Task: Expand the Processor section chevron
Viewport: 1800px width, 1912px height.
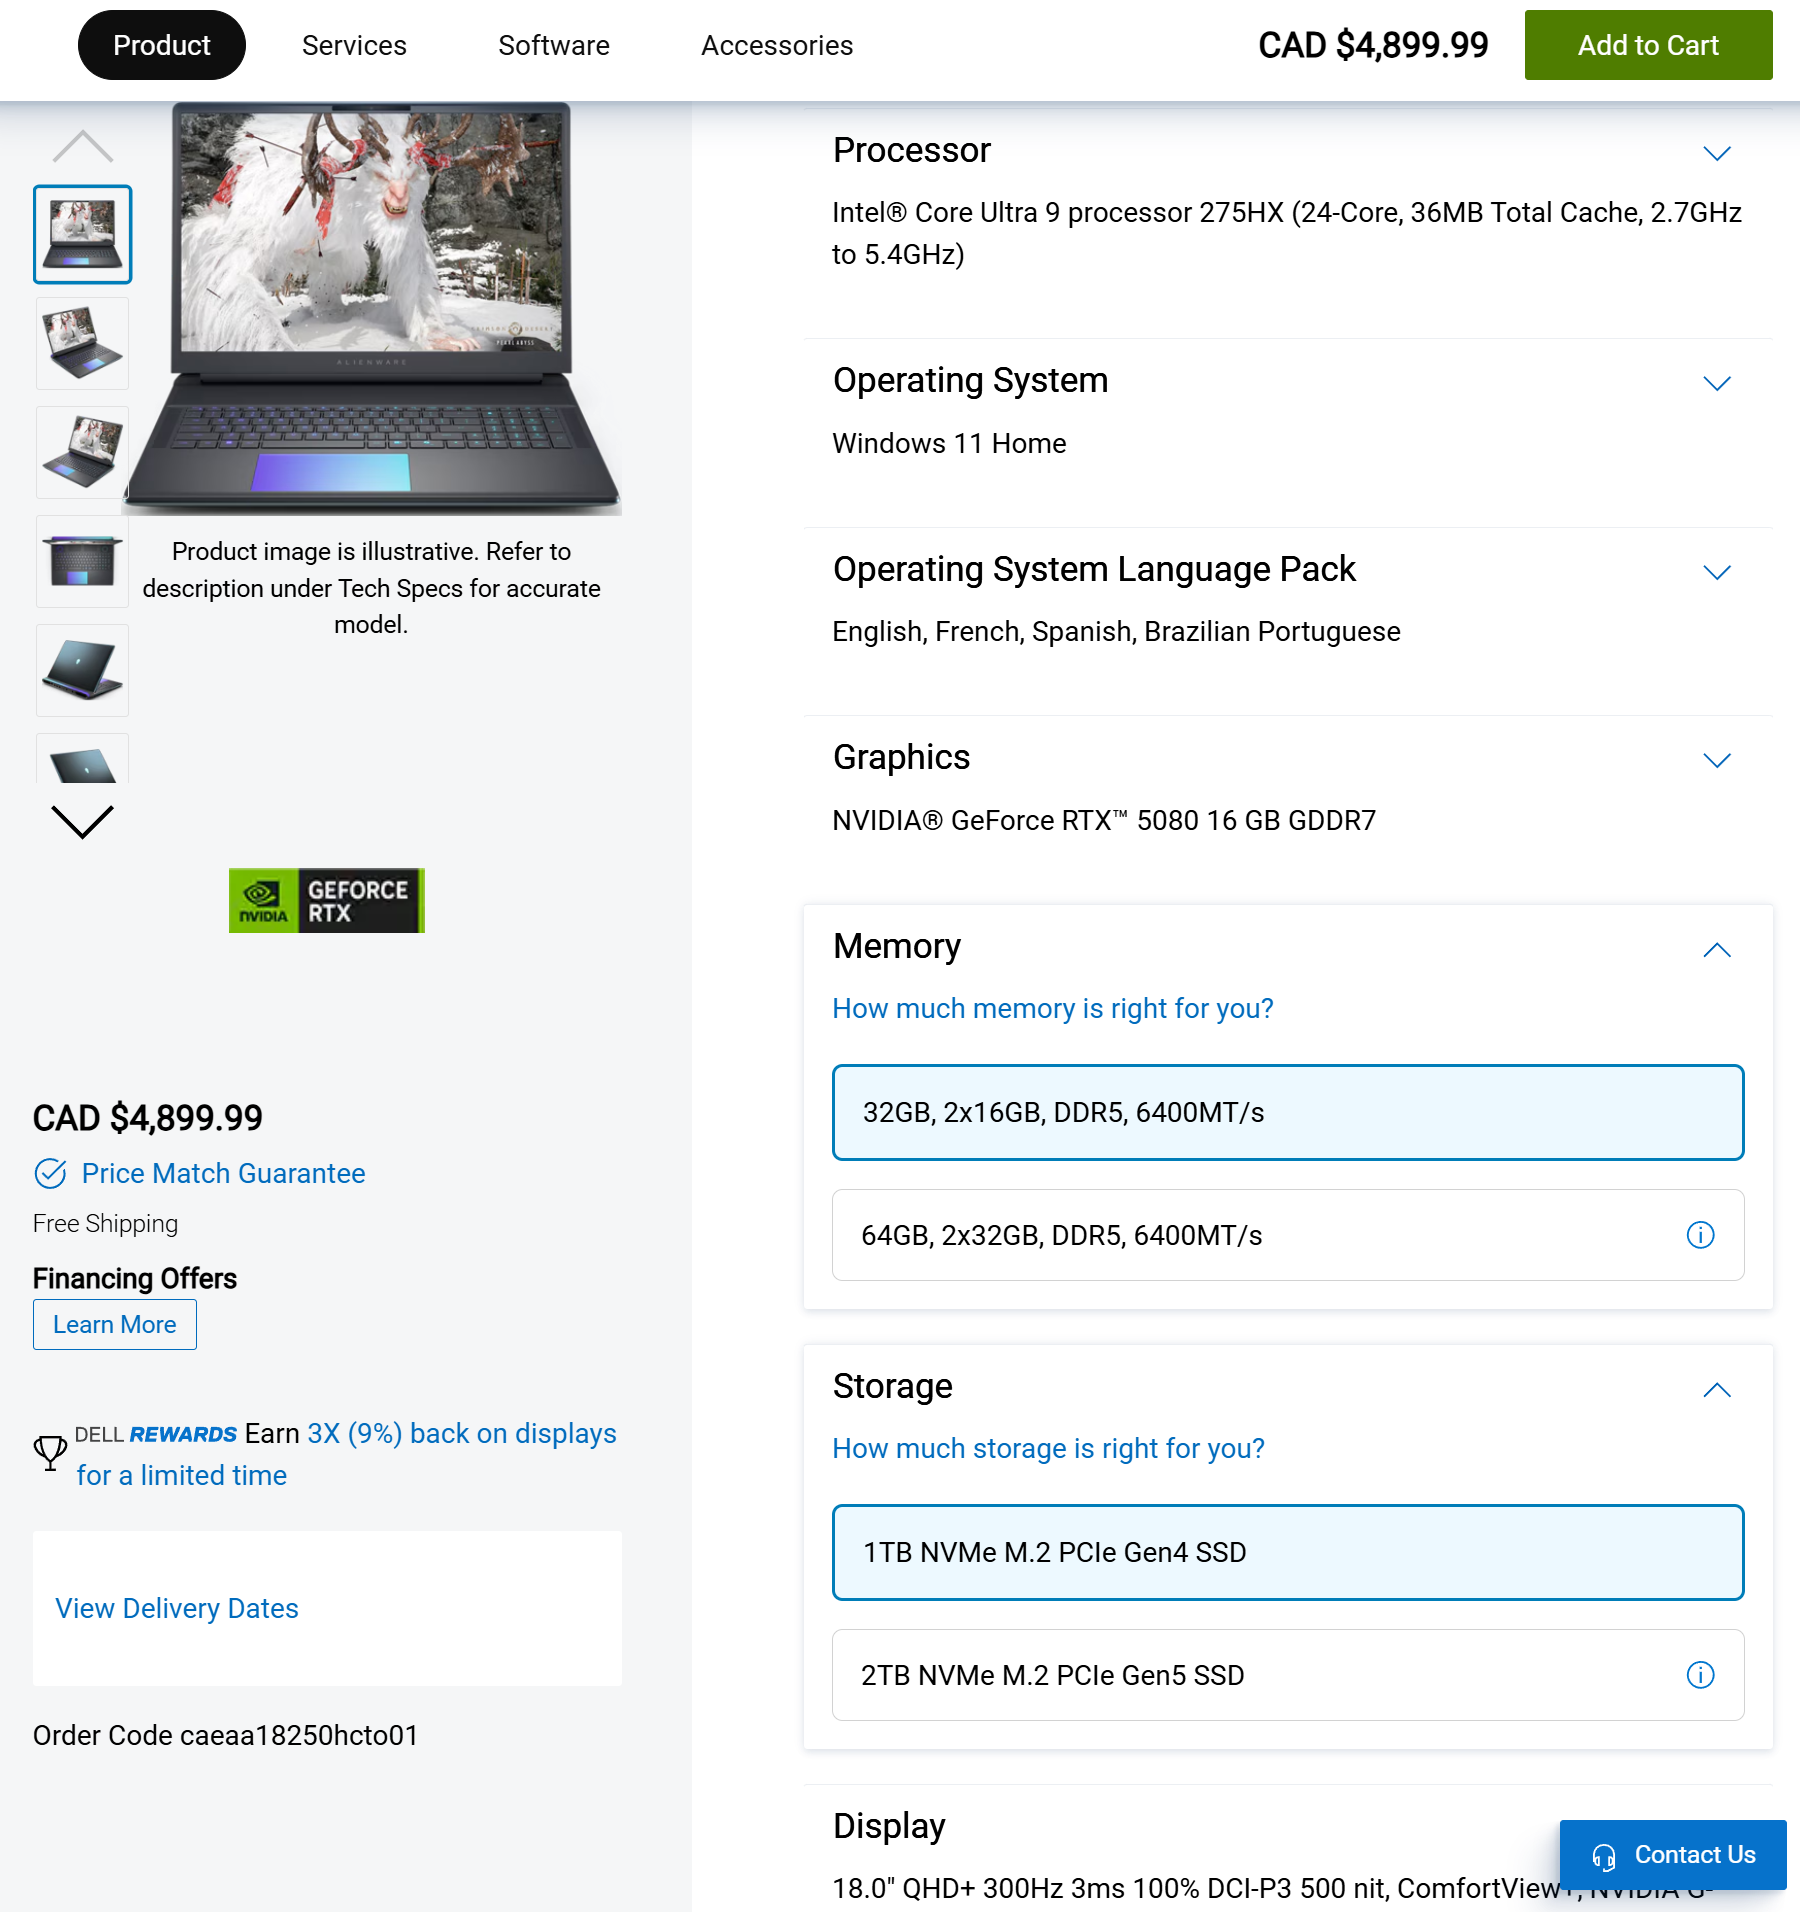Action: (x=1717, y=153)
